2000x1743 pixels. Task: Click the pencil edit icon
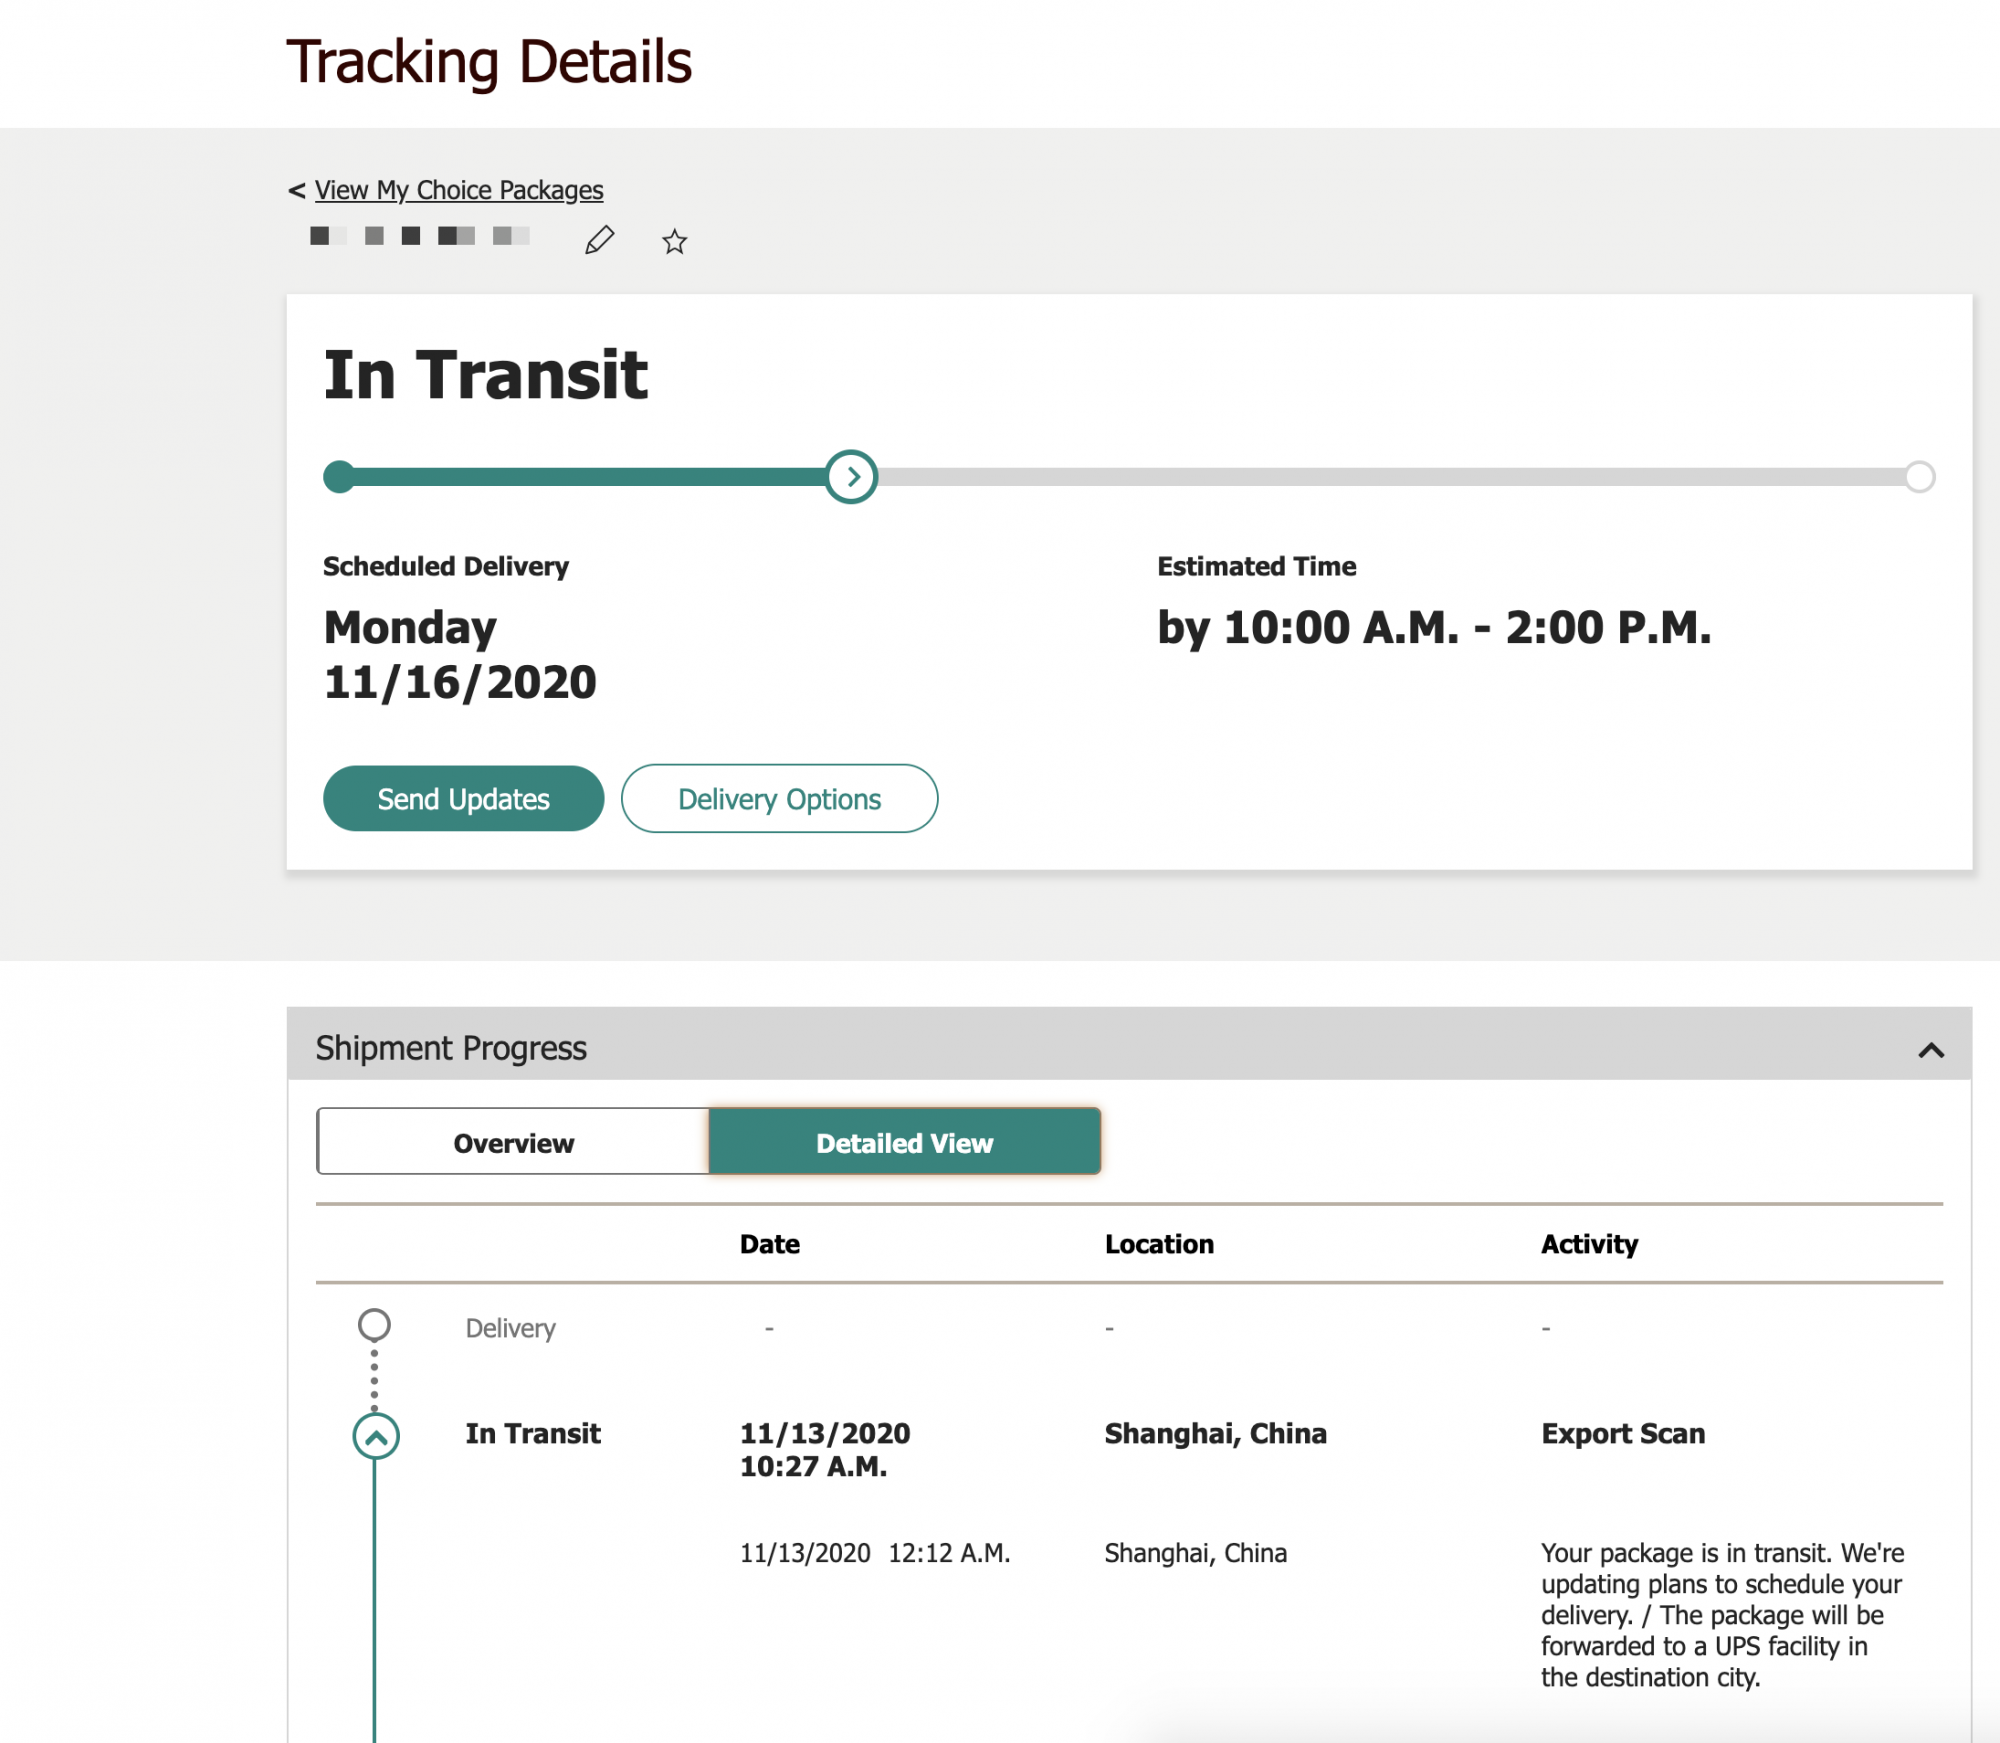599,240
